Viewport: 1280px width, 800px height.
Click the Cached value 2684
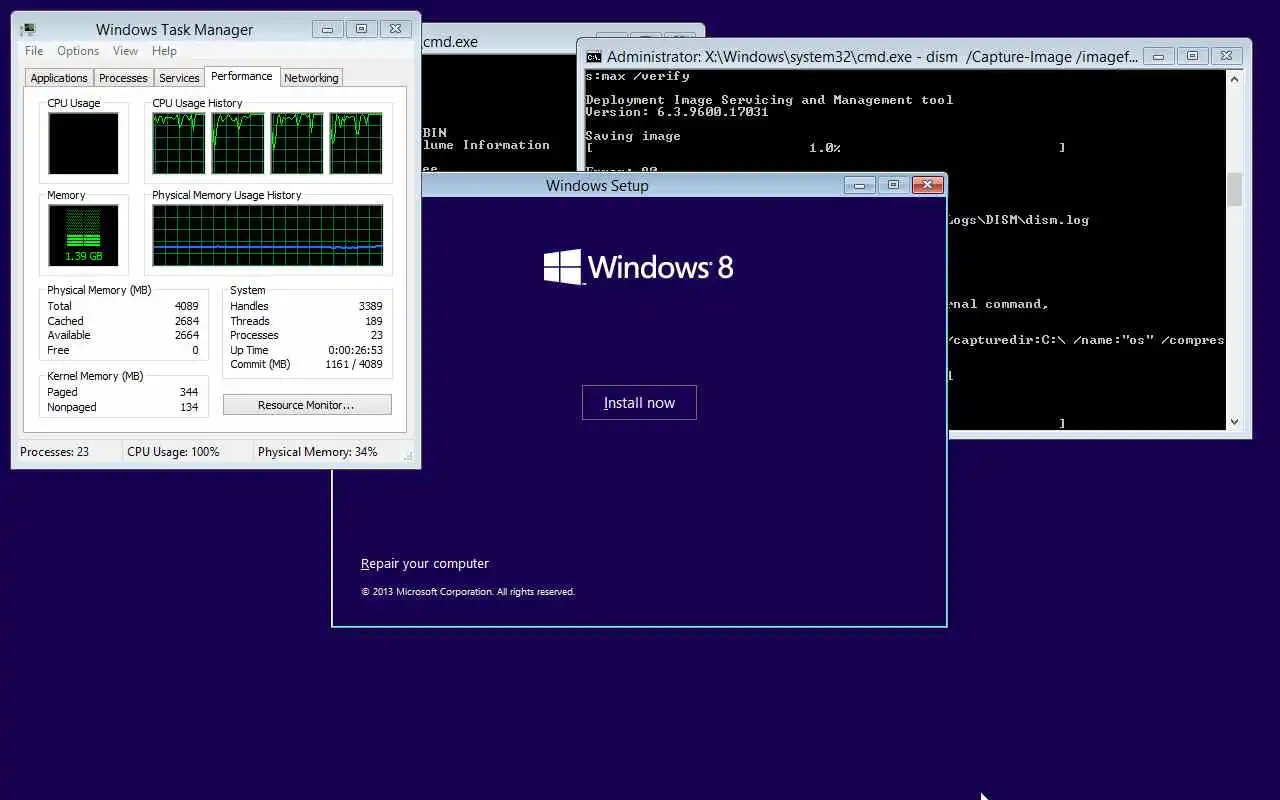tap(186, 321)
